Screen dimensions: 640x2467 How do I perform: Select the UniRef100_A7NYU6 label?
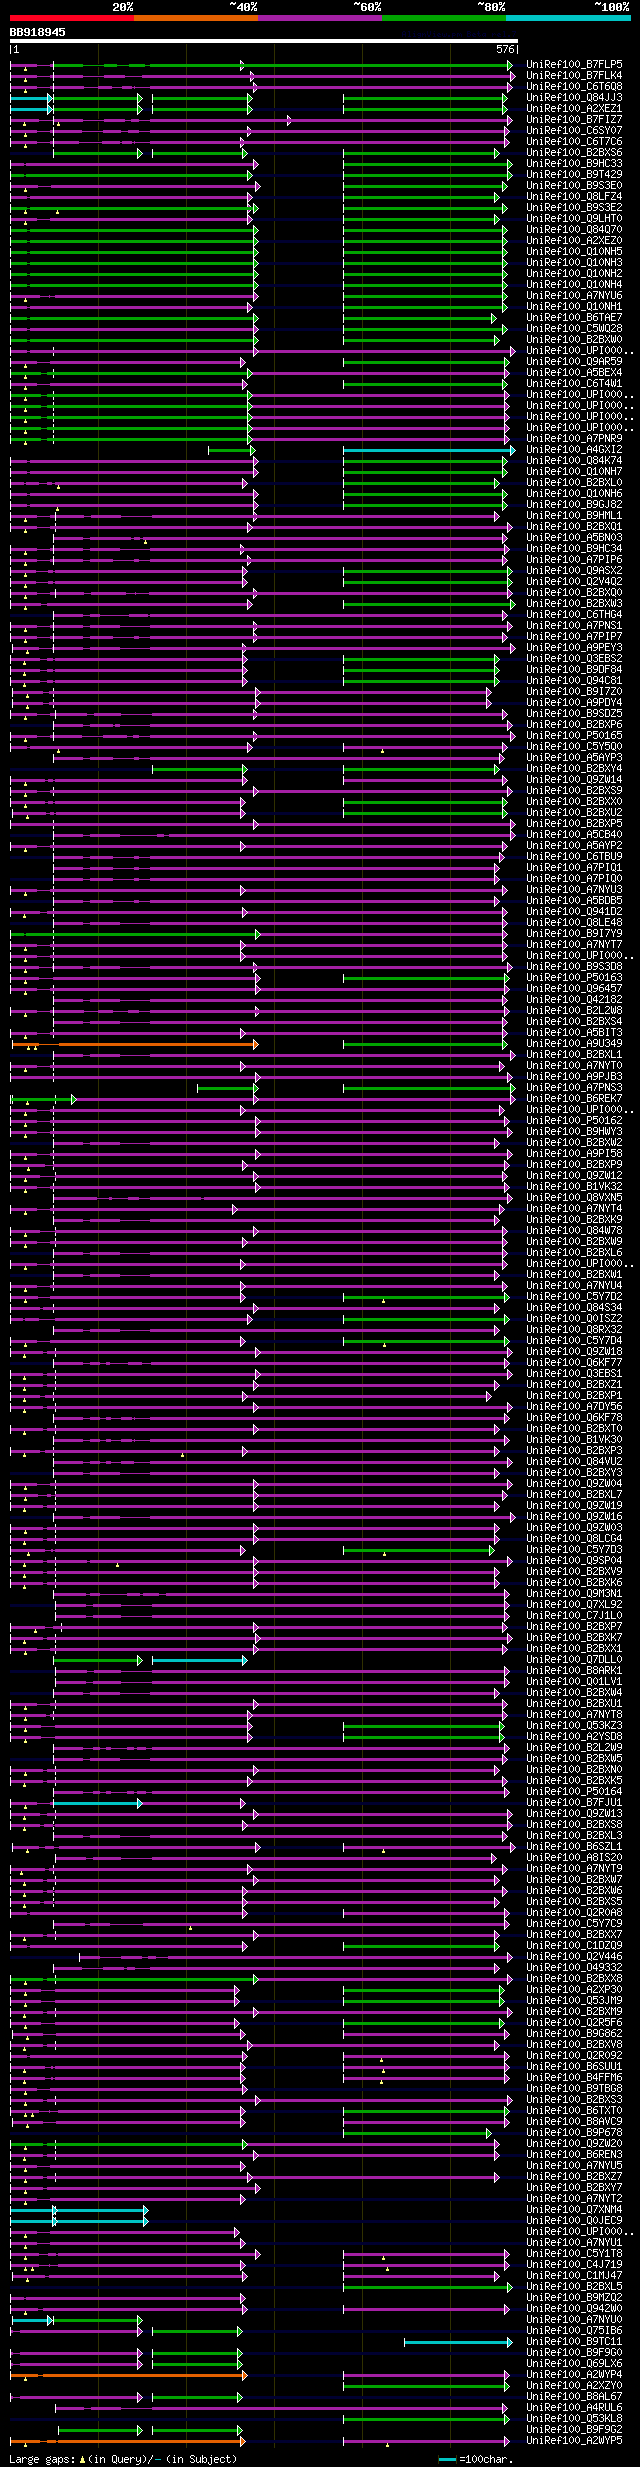click(x=574, y=295)
